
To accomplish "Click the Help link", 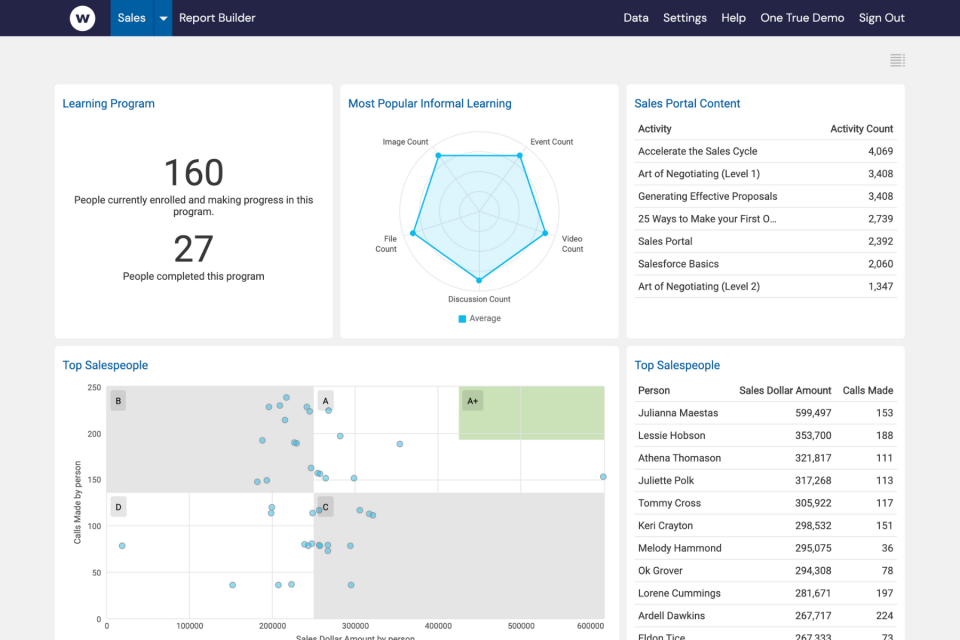I will (734, 18).
